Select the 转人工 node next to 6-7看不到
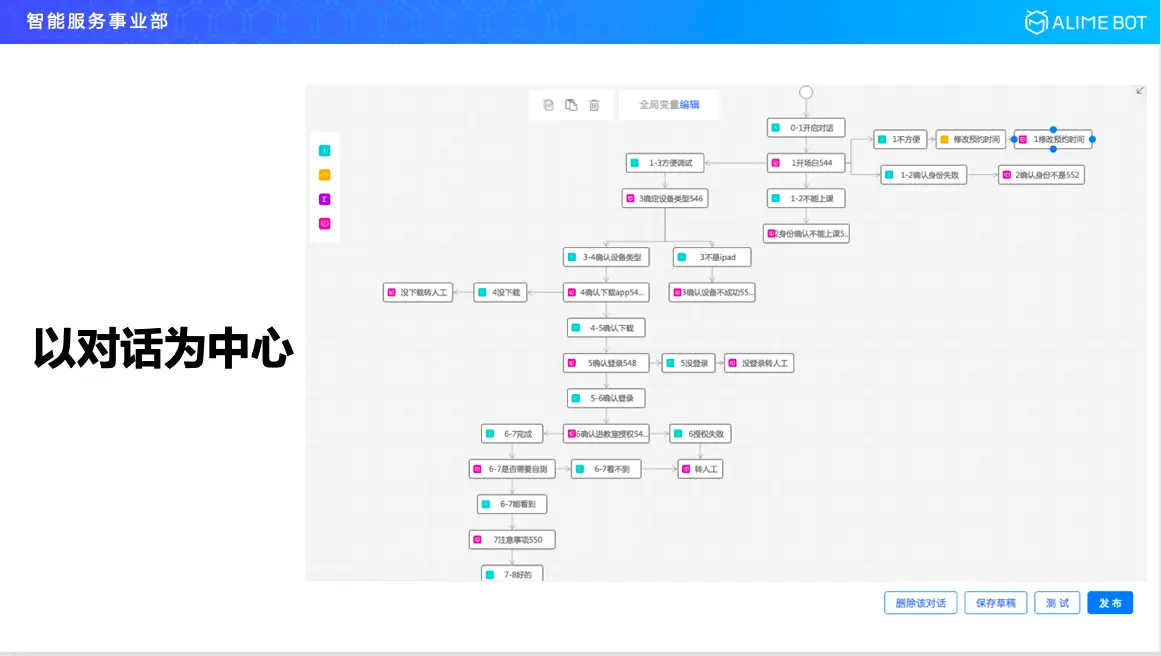1161x656 pixels. tap(700, 469)
